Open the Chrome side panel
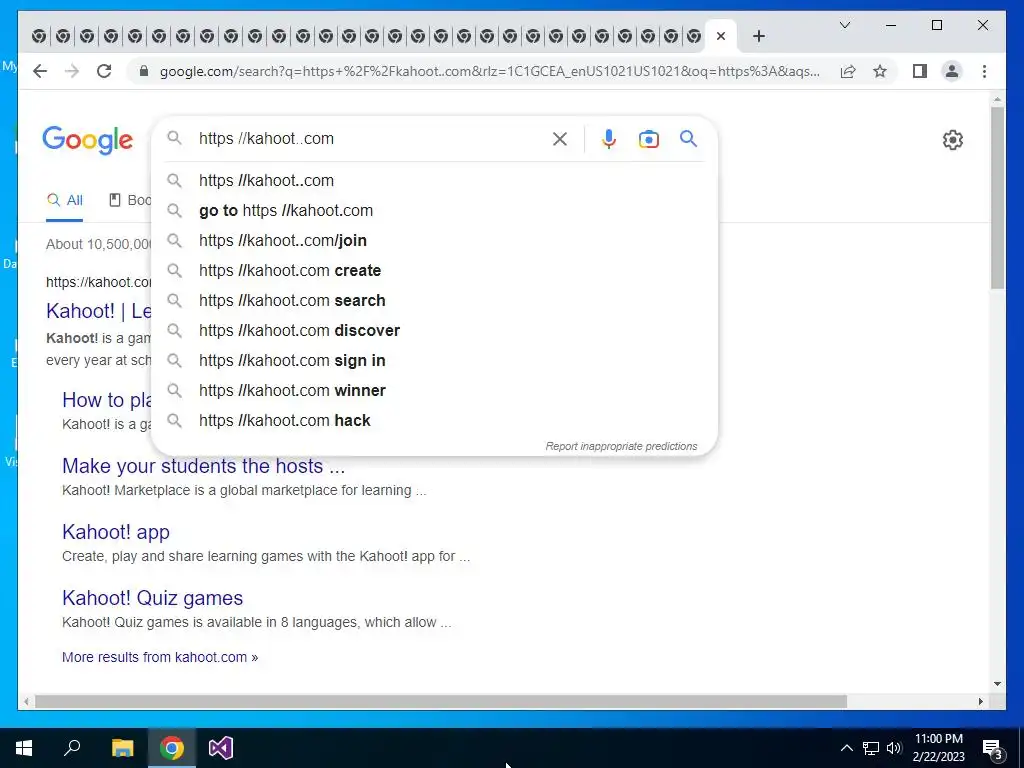 [920, 71]
